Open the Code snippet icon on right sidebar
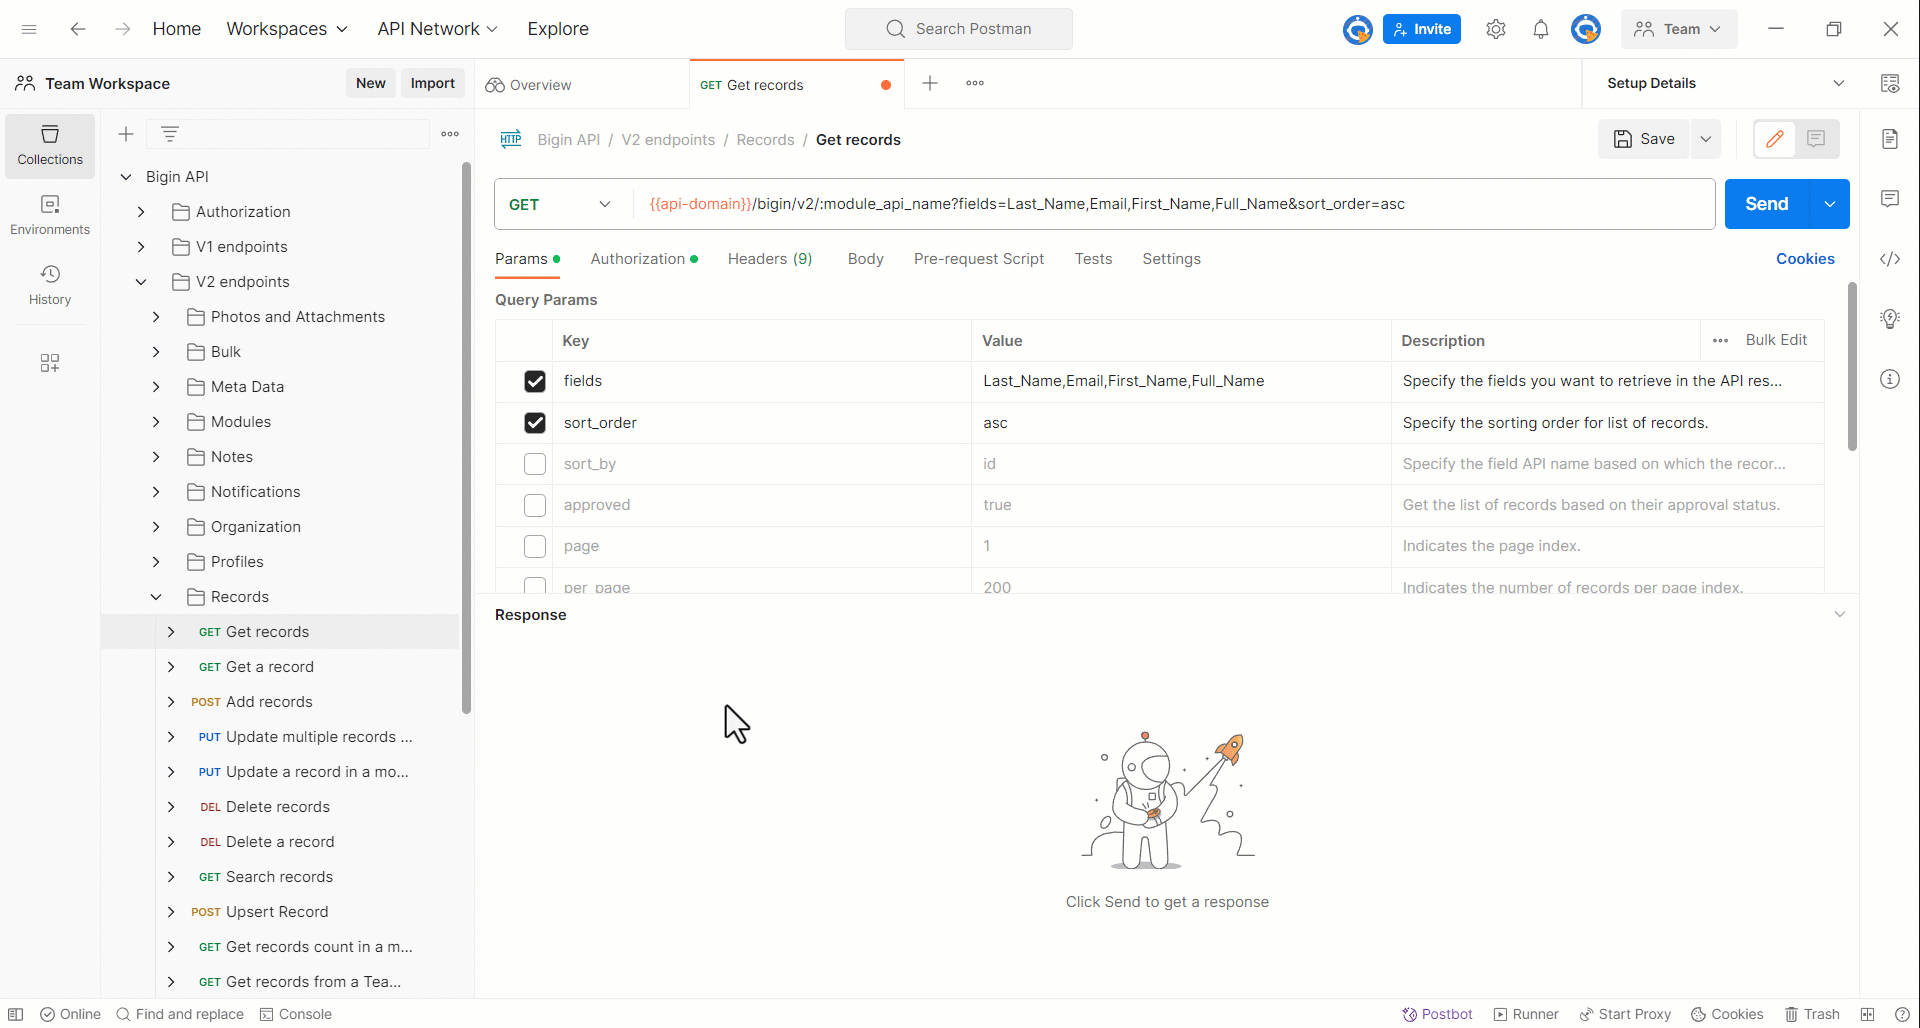 click(x=1890, y=259)
